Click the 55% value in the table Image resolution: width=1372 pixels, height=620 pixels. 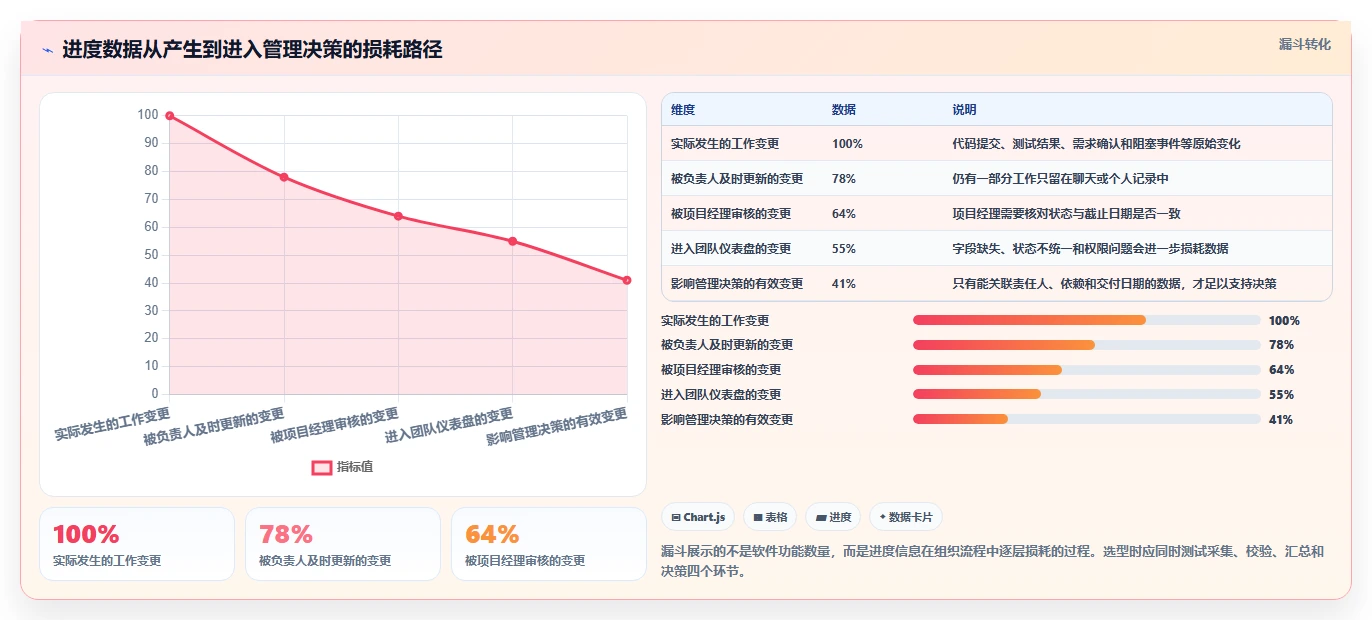point(844,249)
